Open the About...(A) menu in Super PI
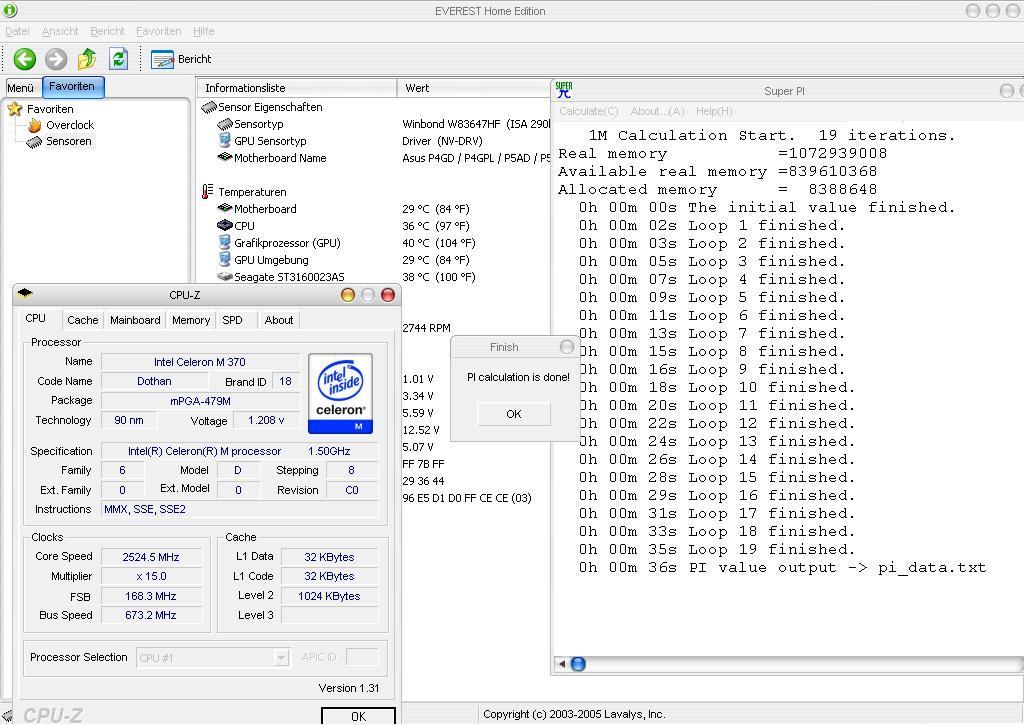Viewport: 1024px width, 725px height. click(x=657, y=111)
